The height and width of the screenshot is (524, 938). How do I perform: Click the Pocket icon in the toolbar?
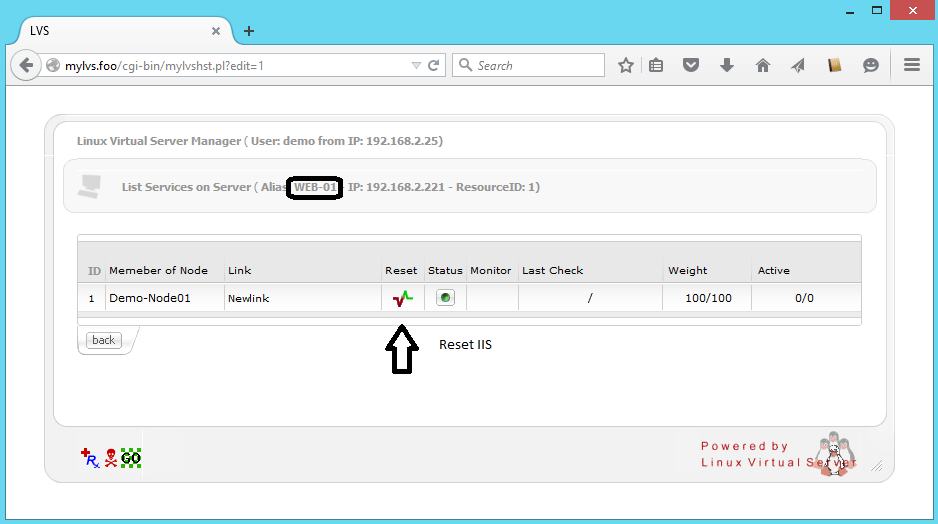(x=691, y=65)
